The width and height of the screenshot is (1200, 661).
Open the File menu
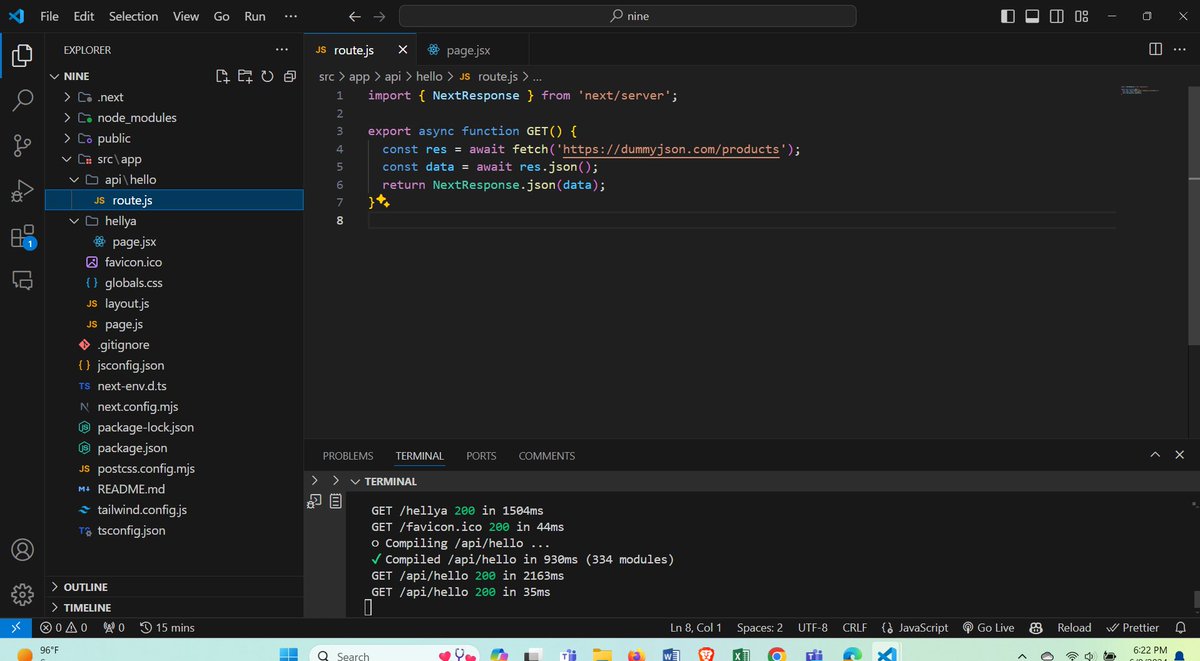(50, 16)
